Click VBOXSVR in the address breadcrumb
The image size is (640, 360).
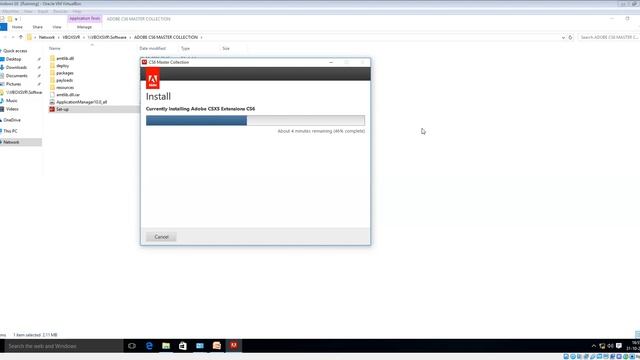pyautogui.click(x=71, y=37)
